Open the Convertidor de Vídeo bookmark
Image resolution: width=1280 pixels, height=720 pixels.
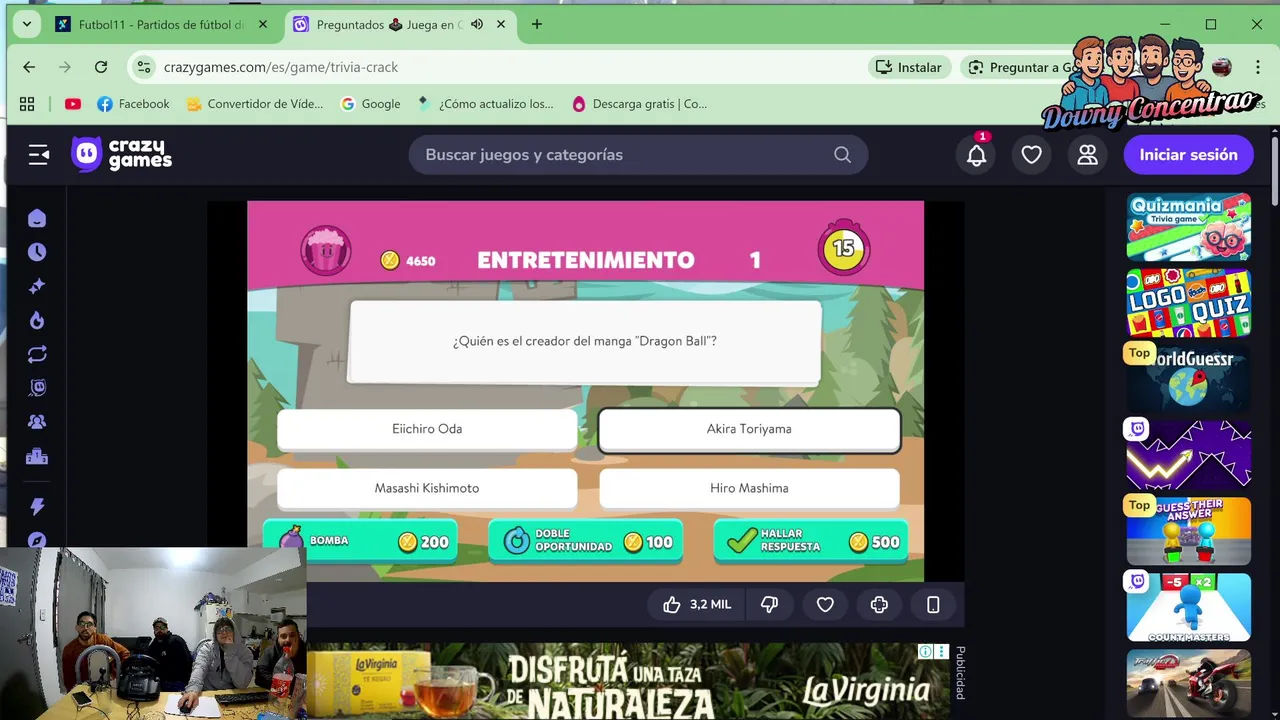point(255,104)
